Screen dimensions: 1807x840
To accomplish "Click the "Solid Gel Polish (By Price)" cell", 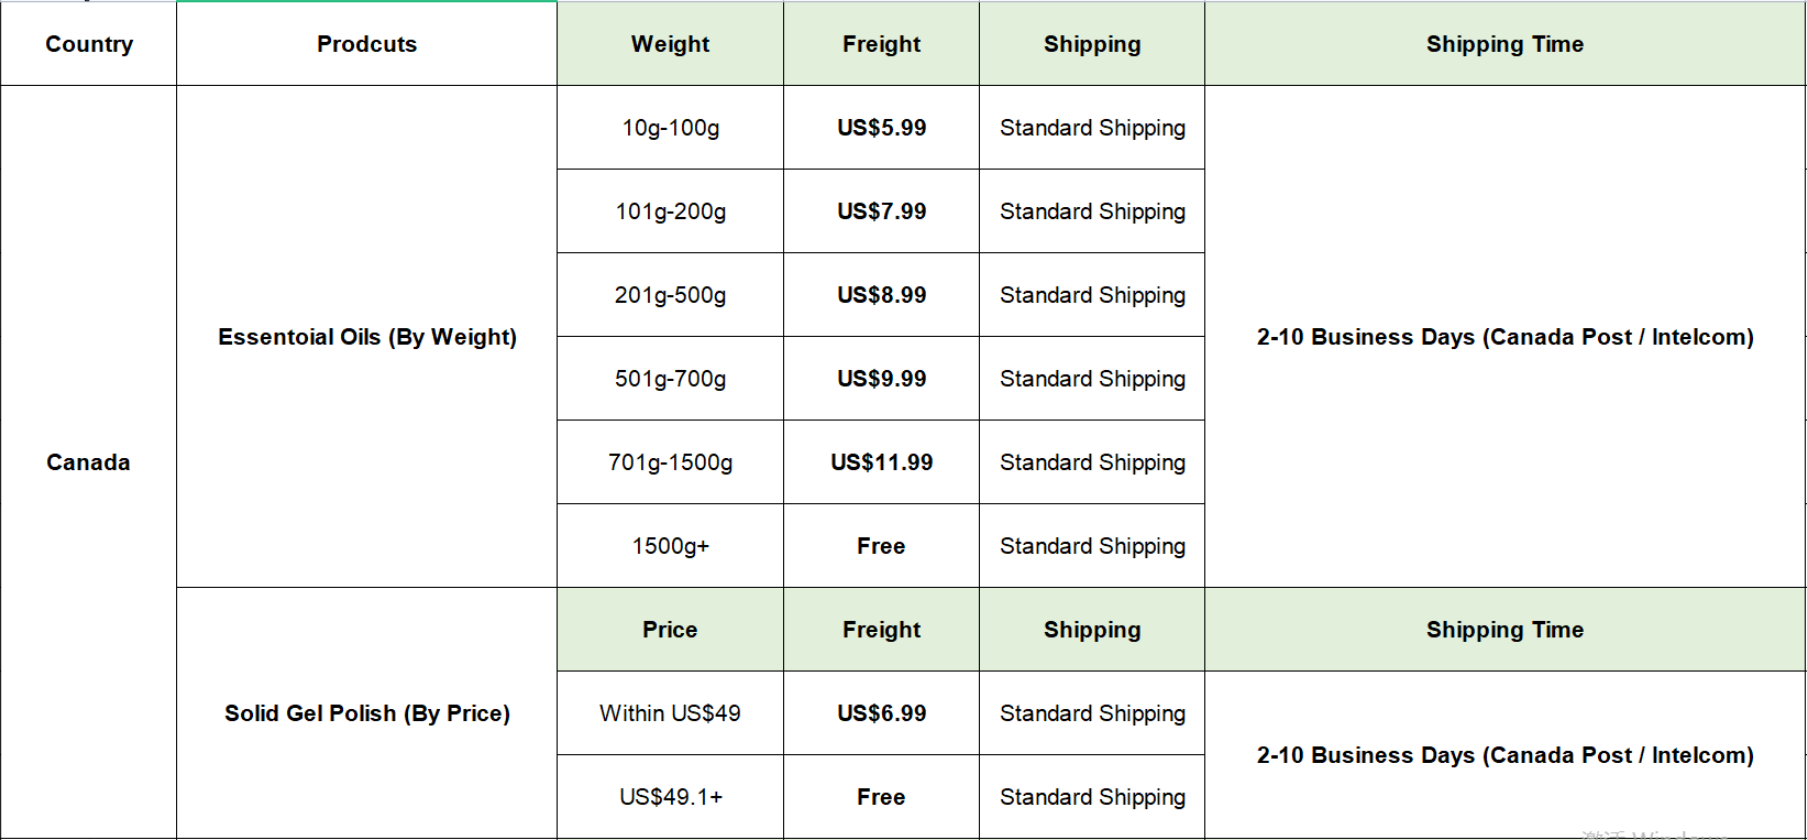I will tap(367, 713).
